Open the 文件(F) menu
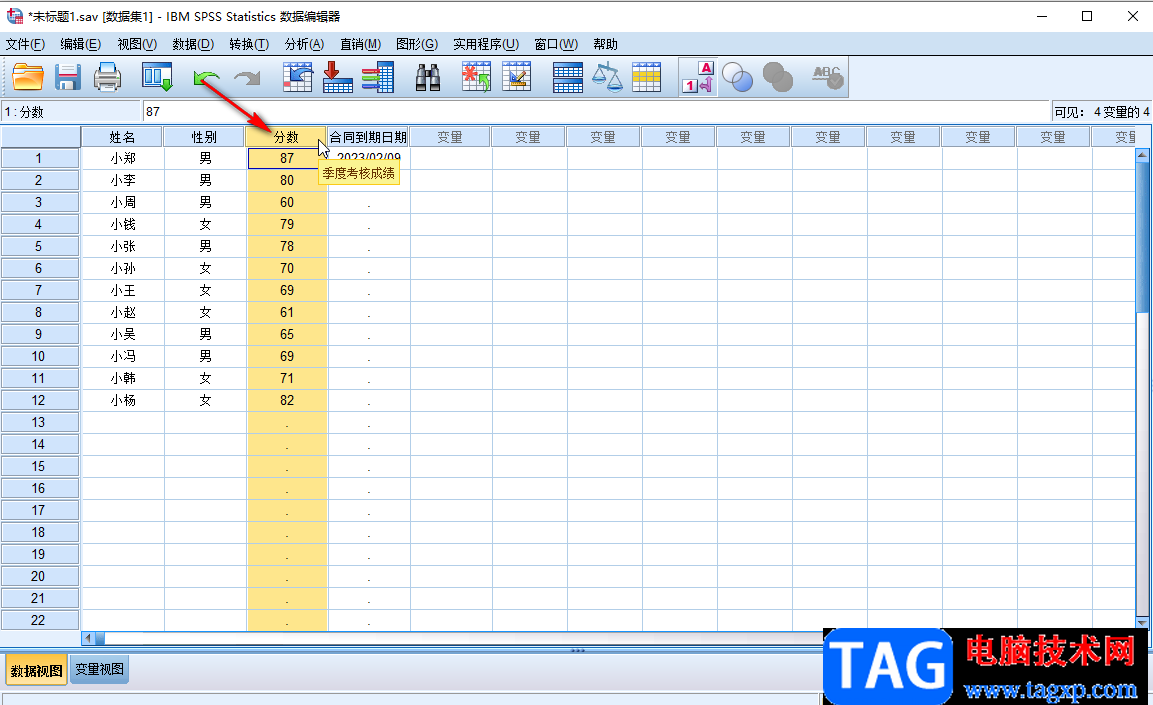The width and height of the screenshot is (1153, 705). pos(25,44)
